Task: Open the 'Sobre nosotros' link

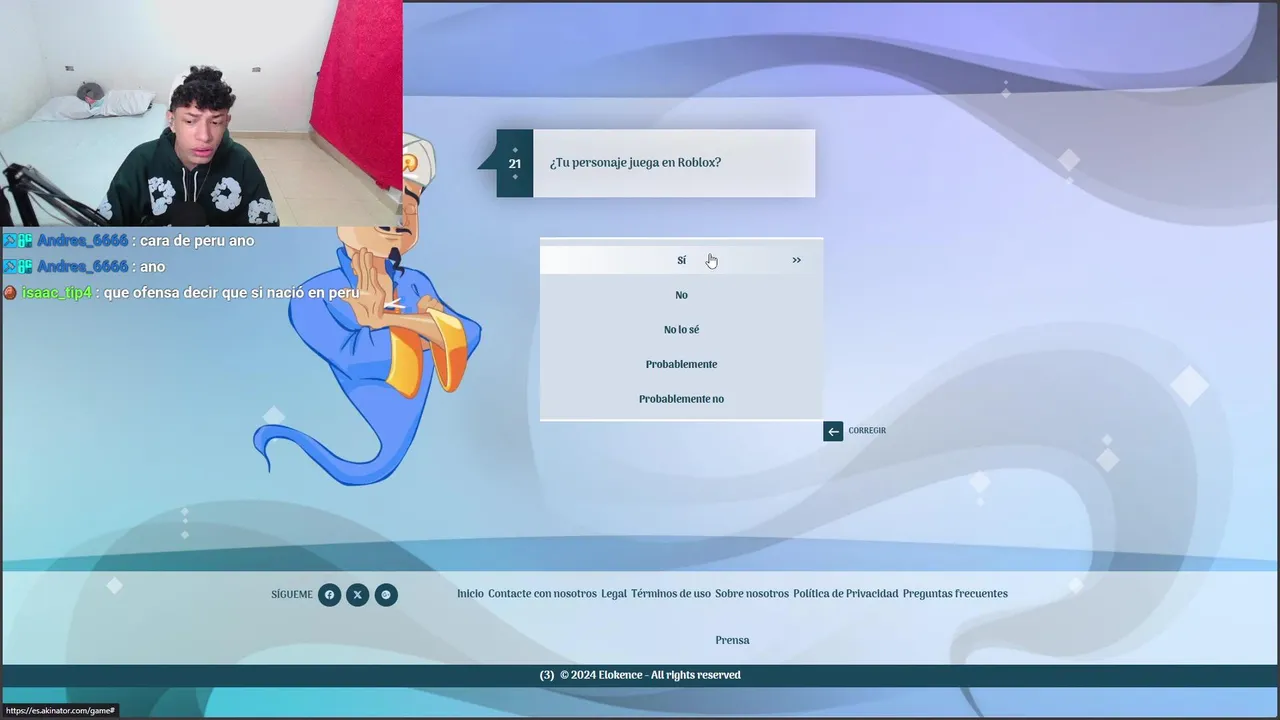Action: tap(752, 594)
